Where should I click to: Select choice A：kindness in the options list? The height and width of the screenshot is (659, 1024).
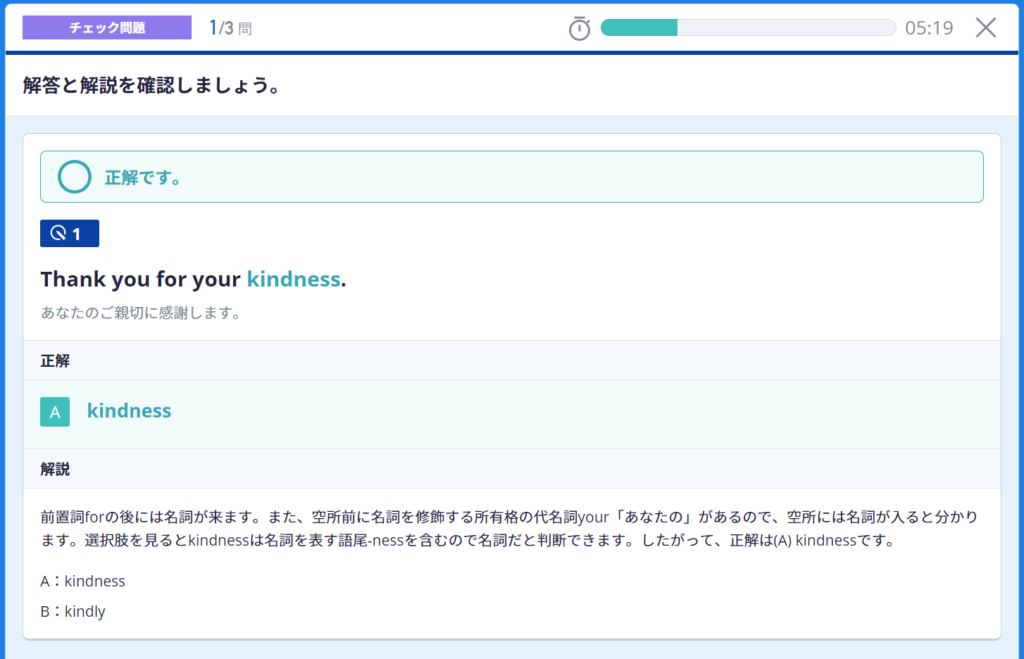tap(83, 581)
